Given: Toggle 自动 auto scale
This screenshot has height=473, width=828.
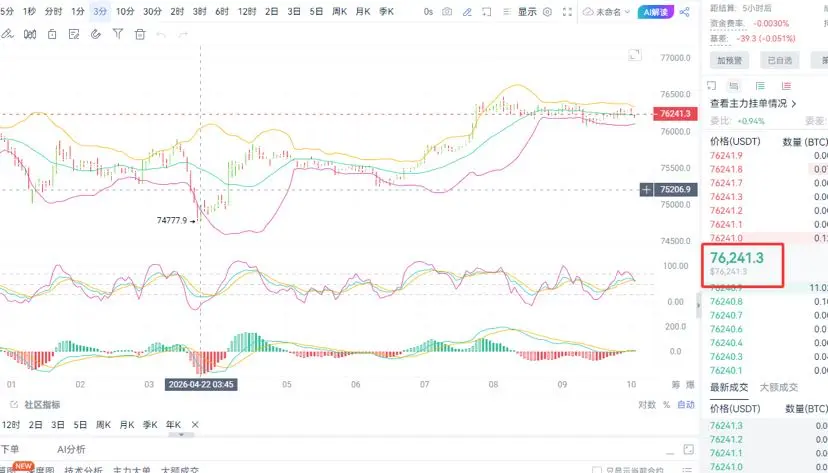Looking at the screenshot, I should coord(686,404).
